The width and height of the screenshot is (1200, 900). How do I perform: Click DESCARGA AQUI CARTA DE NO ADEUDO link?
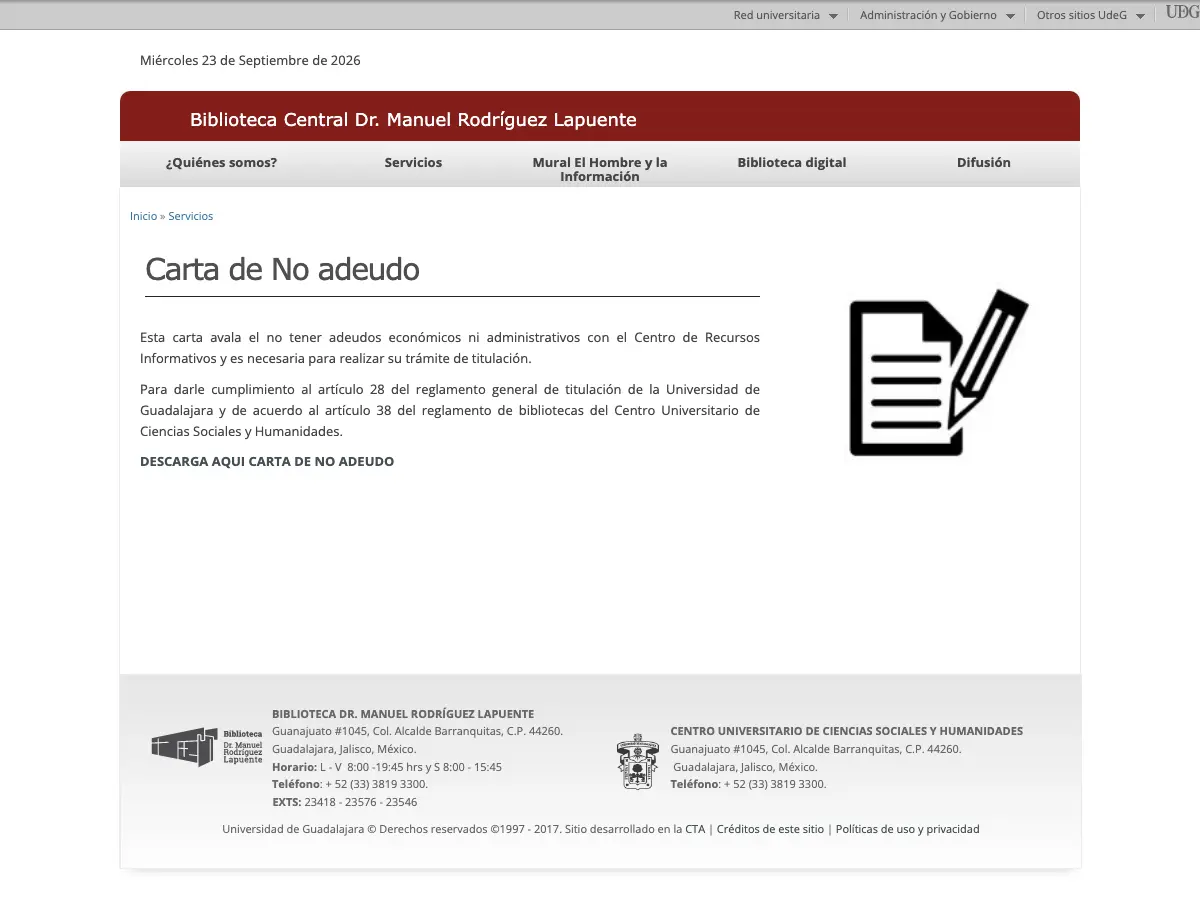(267, 461)
